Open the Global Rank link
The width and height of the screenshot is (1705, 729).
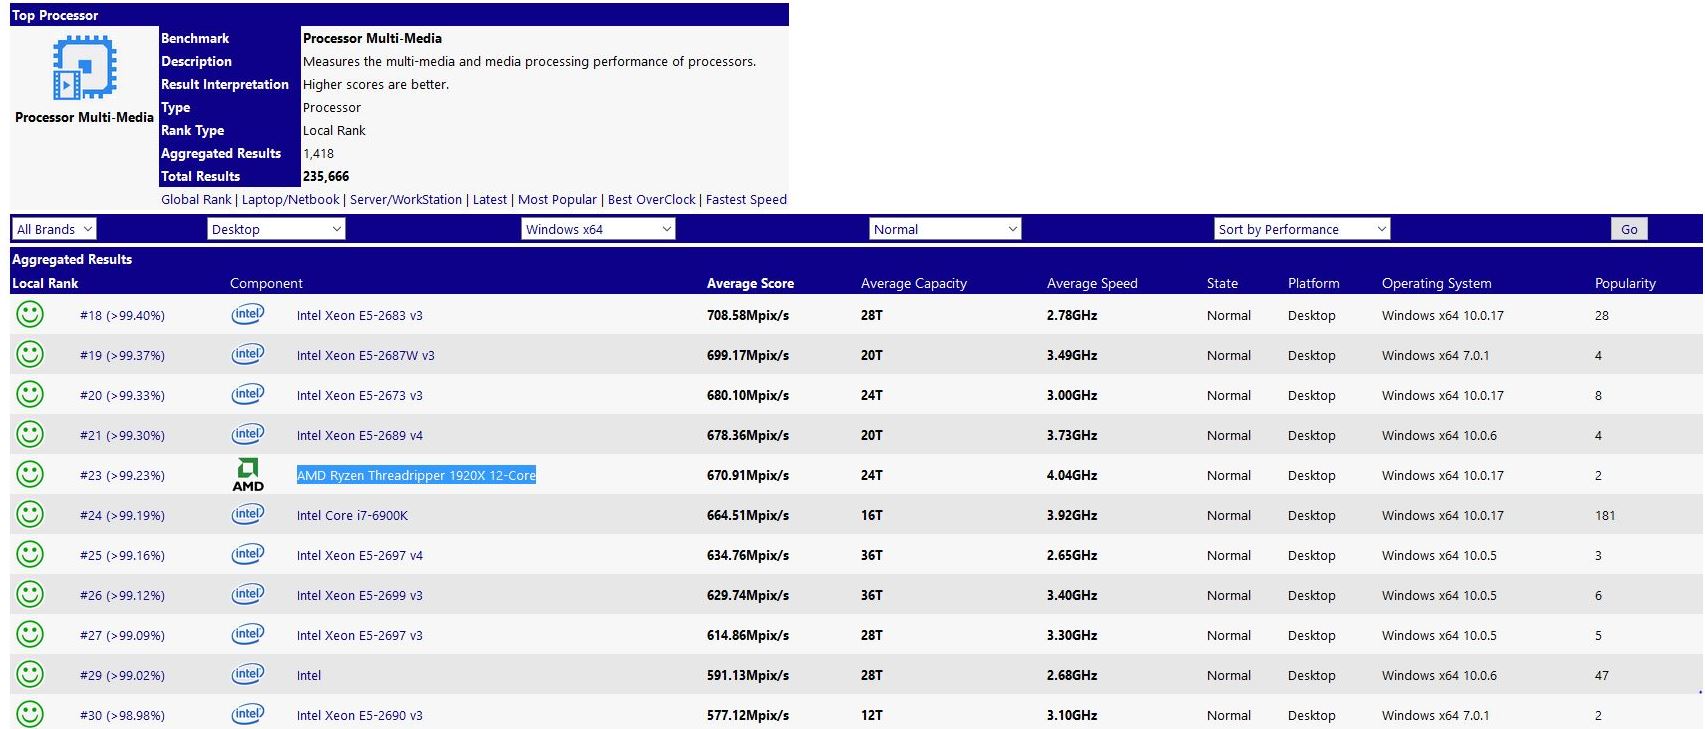[x=196, y=200]
